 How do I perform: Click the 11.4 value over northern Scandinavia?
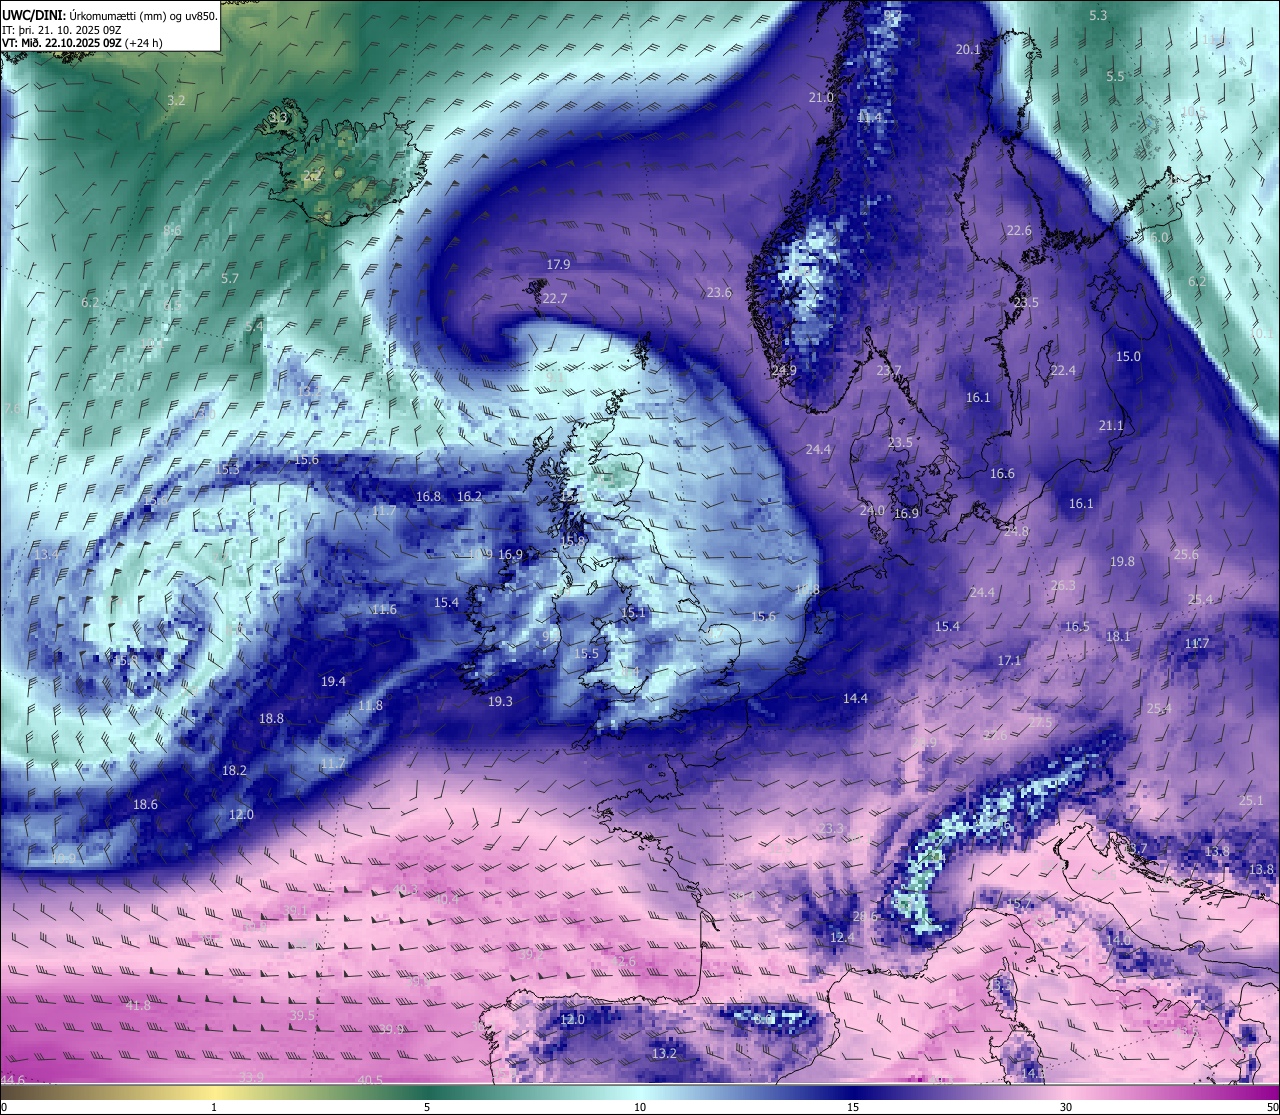(870, 117)
